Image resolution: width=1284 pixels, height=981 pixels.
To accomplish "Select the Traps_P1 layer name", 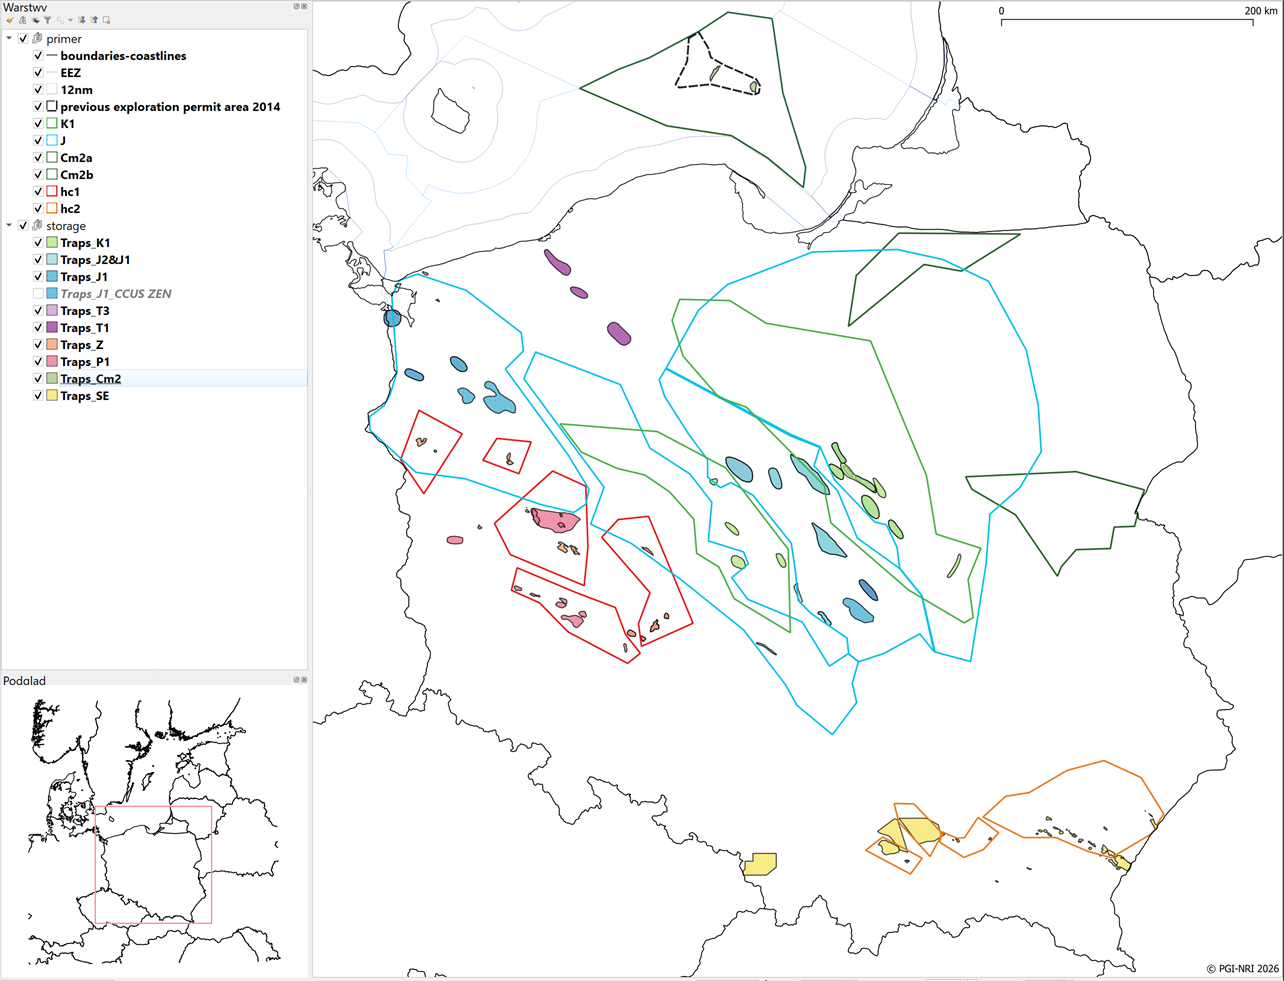I will click(x=85, y=362).
